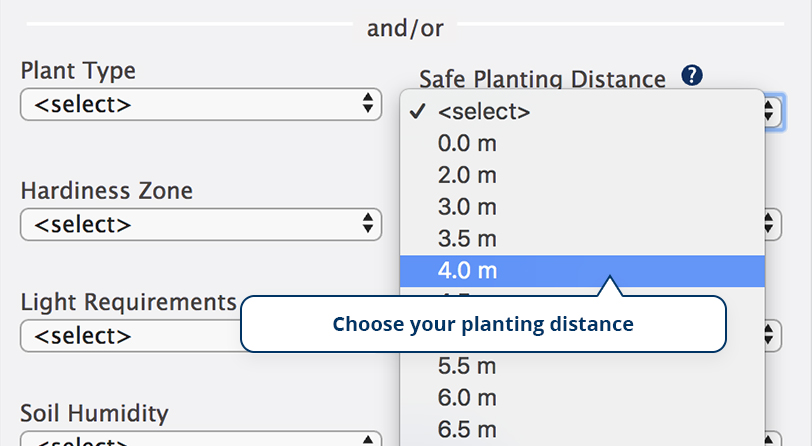Choose the checked <select> option in list
Viewport: 812px width, 446px height.
582,111
